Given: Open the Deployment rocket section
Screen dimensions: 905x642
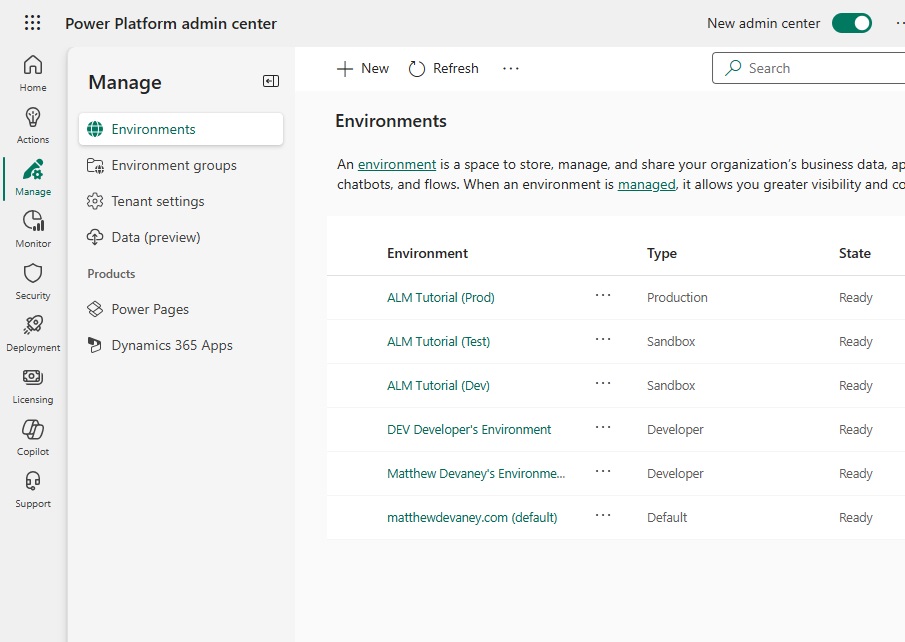Looking at the screenshot, I should 33,333.
